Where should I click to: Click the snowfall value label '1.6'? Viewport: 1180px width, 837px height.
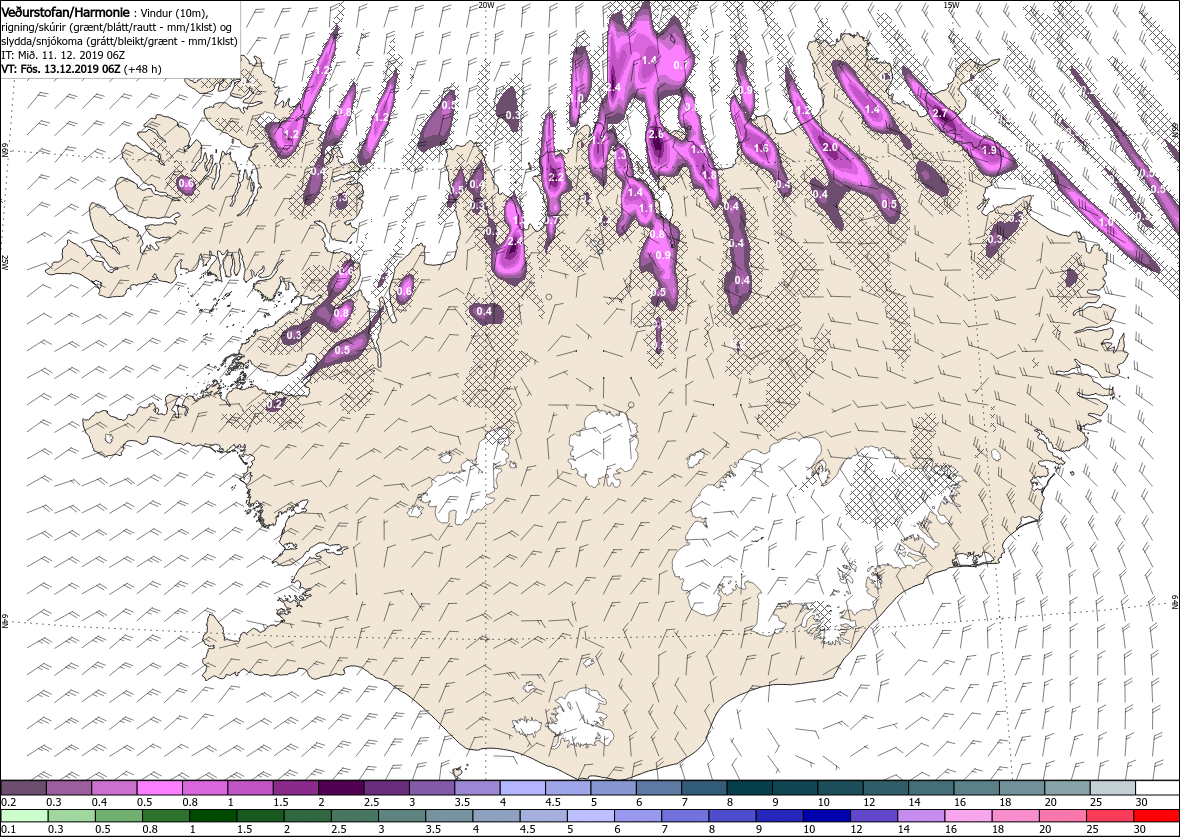762,148
